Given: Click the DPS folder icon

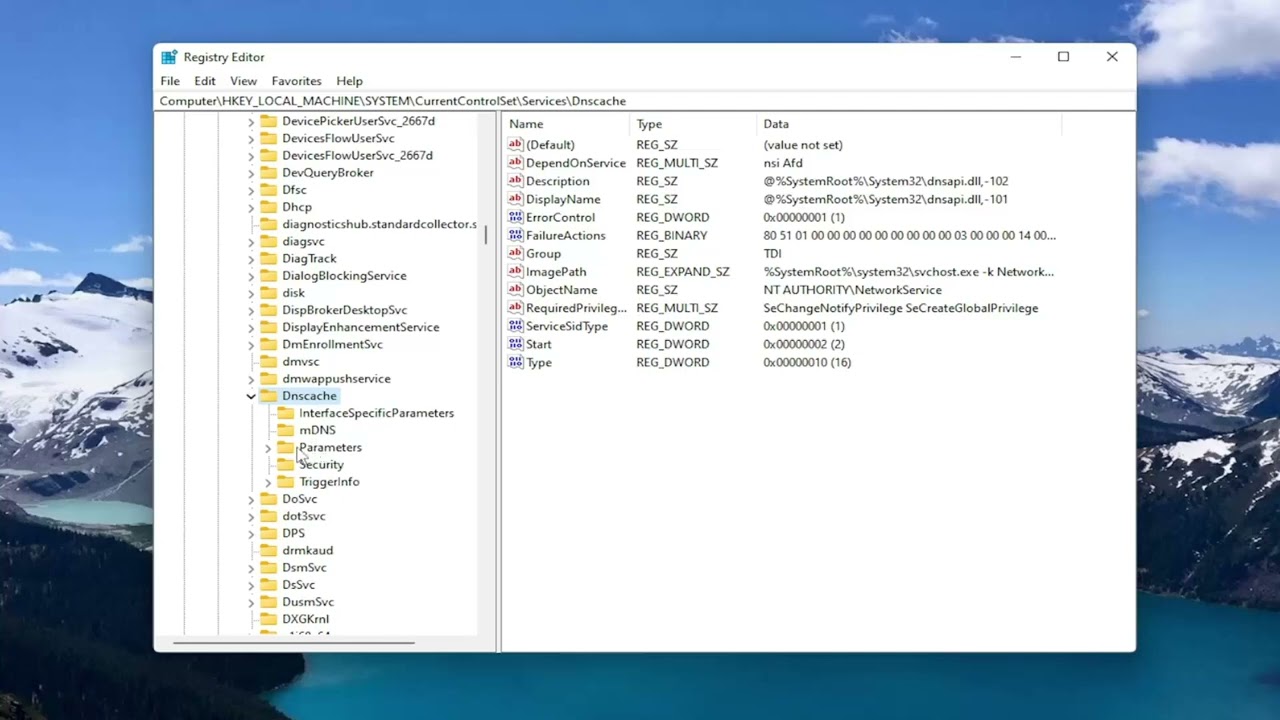Looking at the screenshot, I should (268, 533).
